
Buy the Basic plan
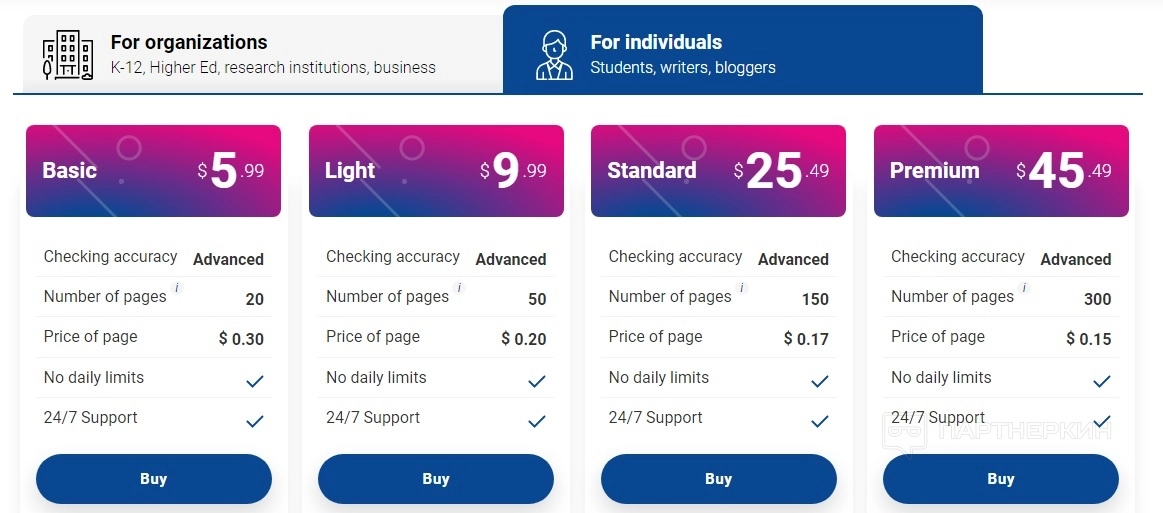pyautogui.click(x=154, y=479)
